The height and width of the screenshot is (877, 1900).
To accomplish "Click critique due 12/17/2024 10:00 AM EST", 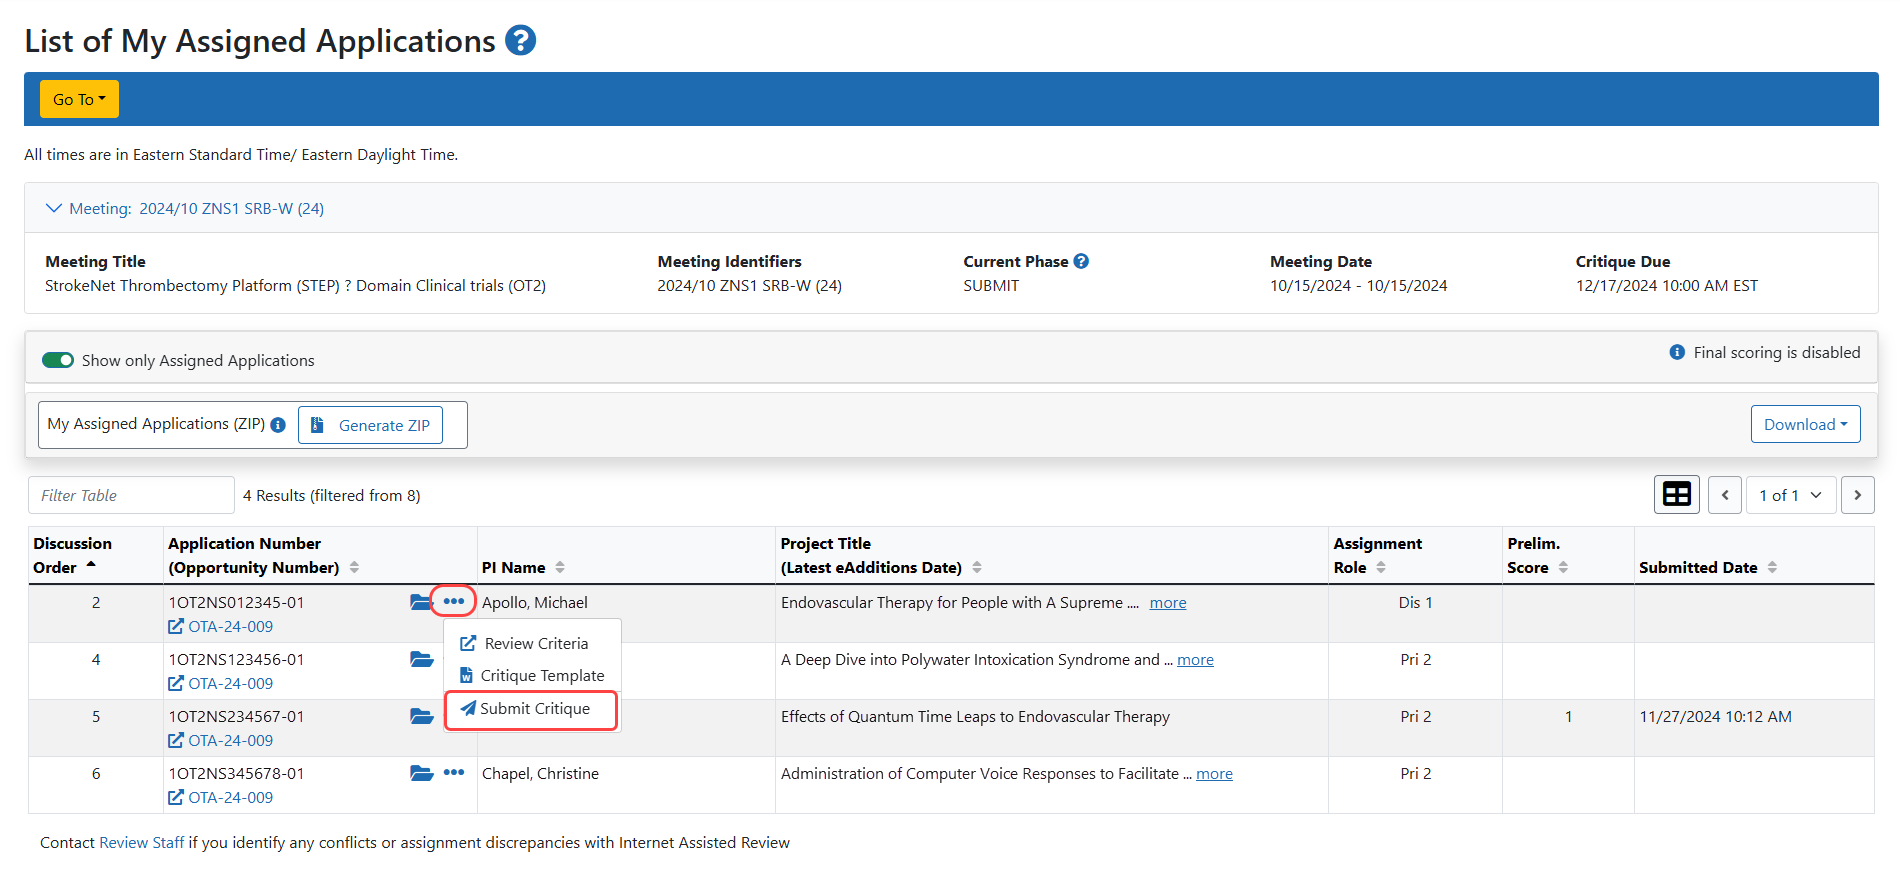I will pyautogui.click(x=1667, y=286).
